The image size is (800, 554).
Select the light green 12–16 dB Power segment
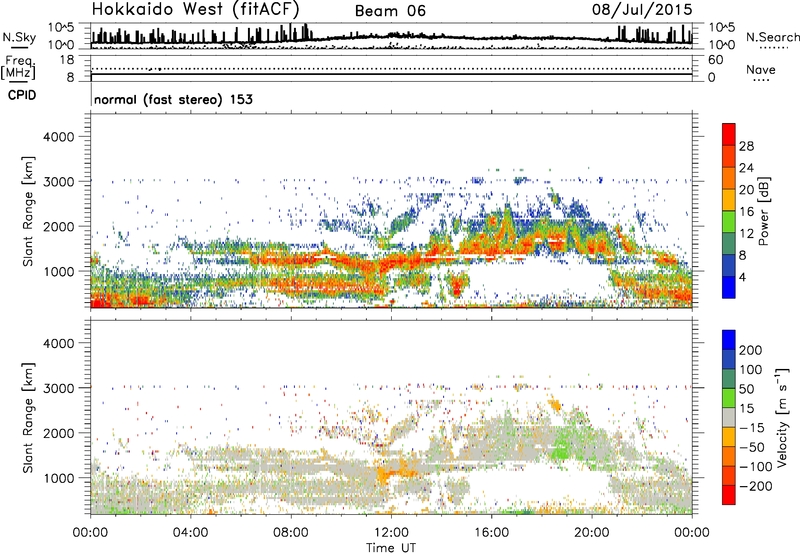point(729,221)
